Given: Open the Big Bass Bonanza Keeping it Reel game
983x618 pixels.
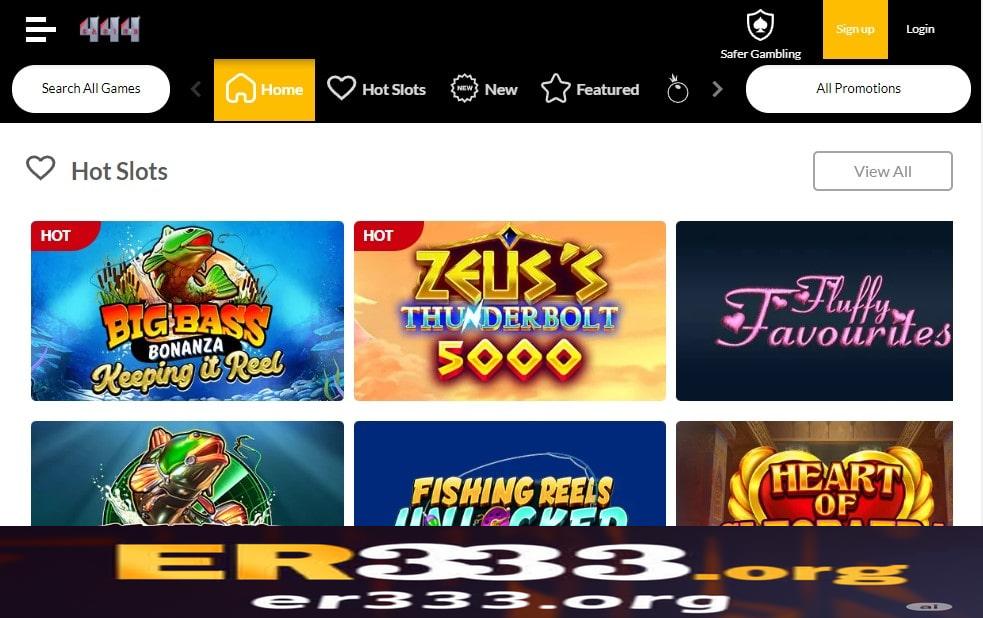Looking at the screenshot, I should pyautogui.click(x=187, y=311).
